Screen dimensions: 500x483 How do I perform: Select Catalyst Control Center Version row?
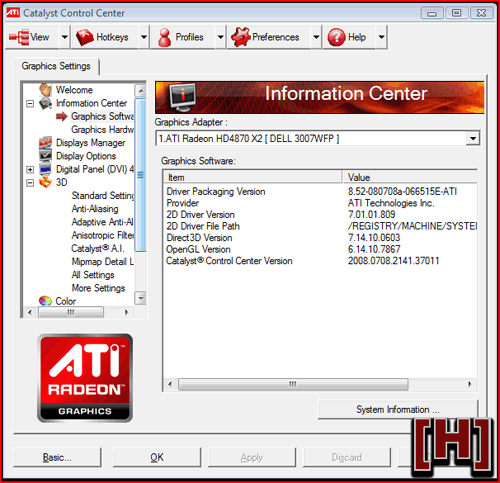(320, 261)
